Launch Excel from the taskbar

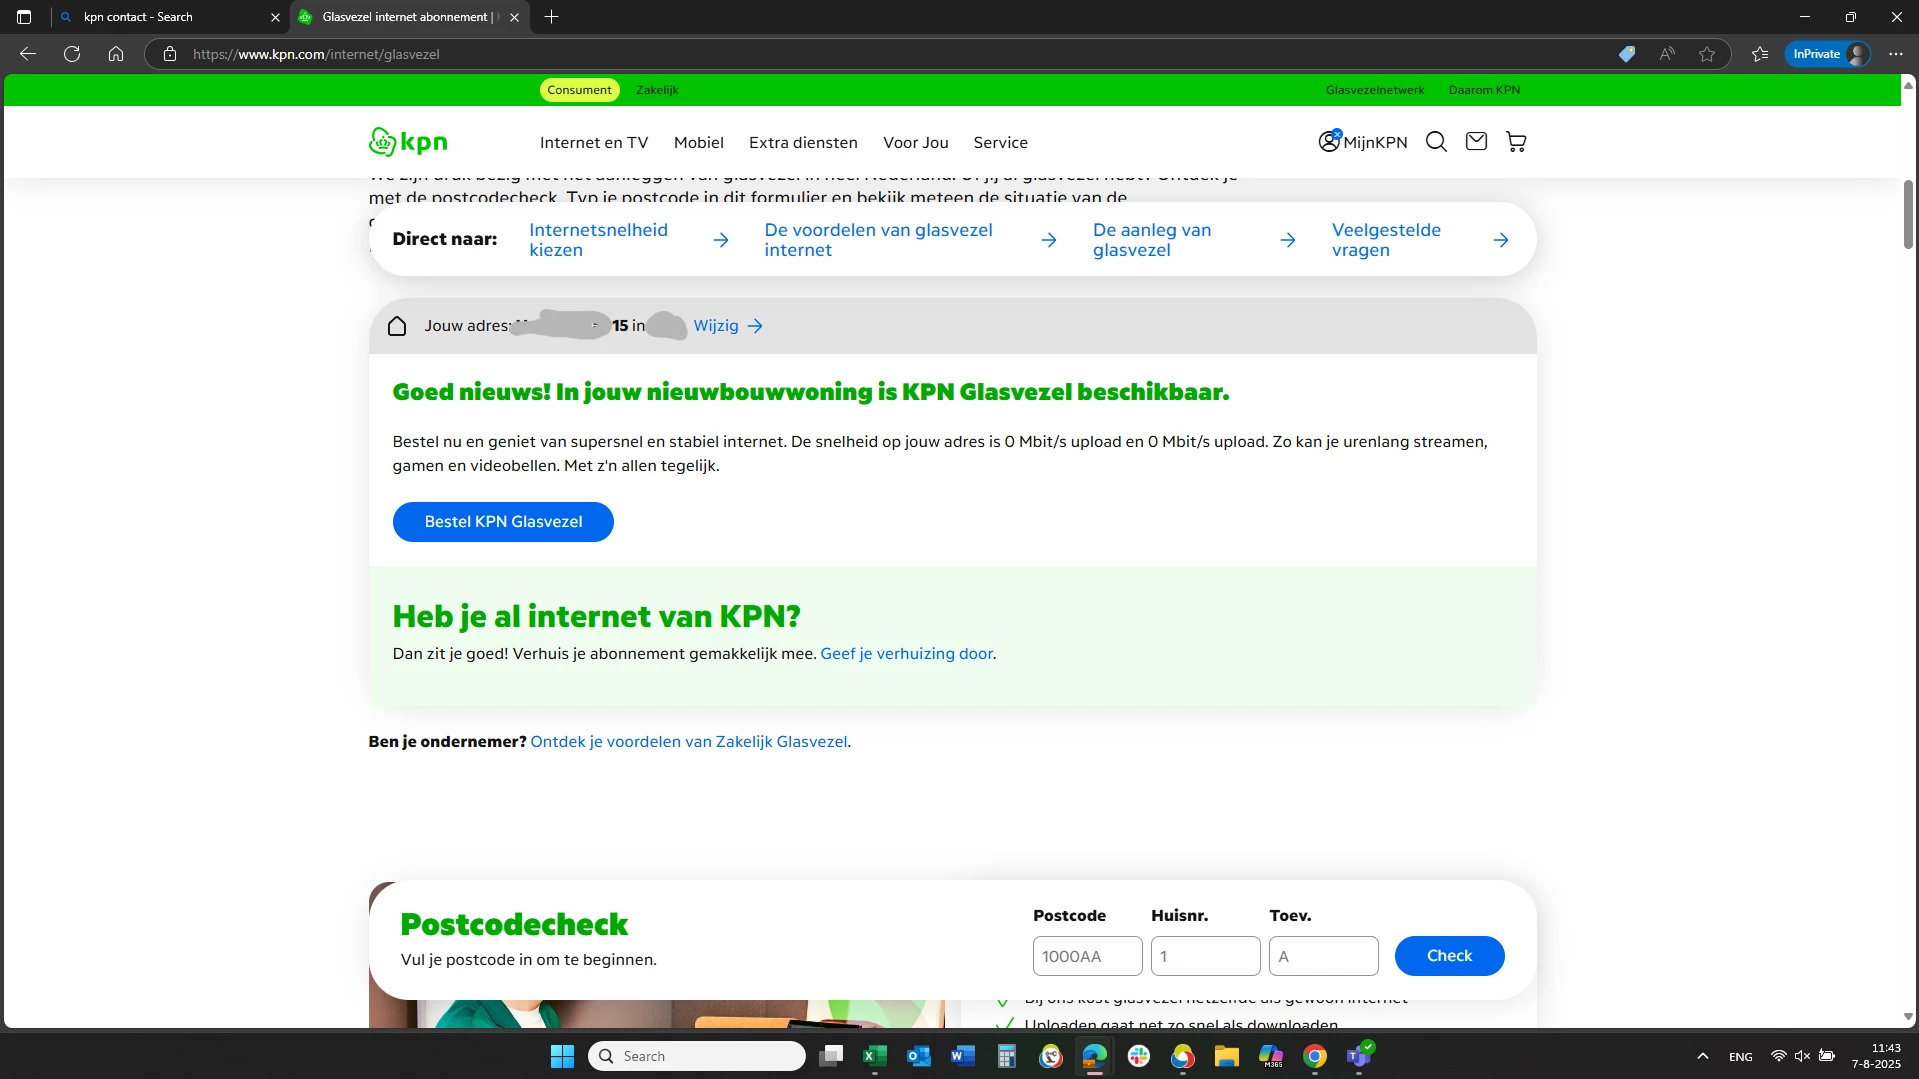point(875,1056)
